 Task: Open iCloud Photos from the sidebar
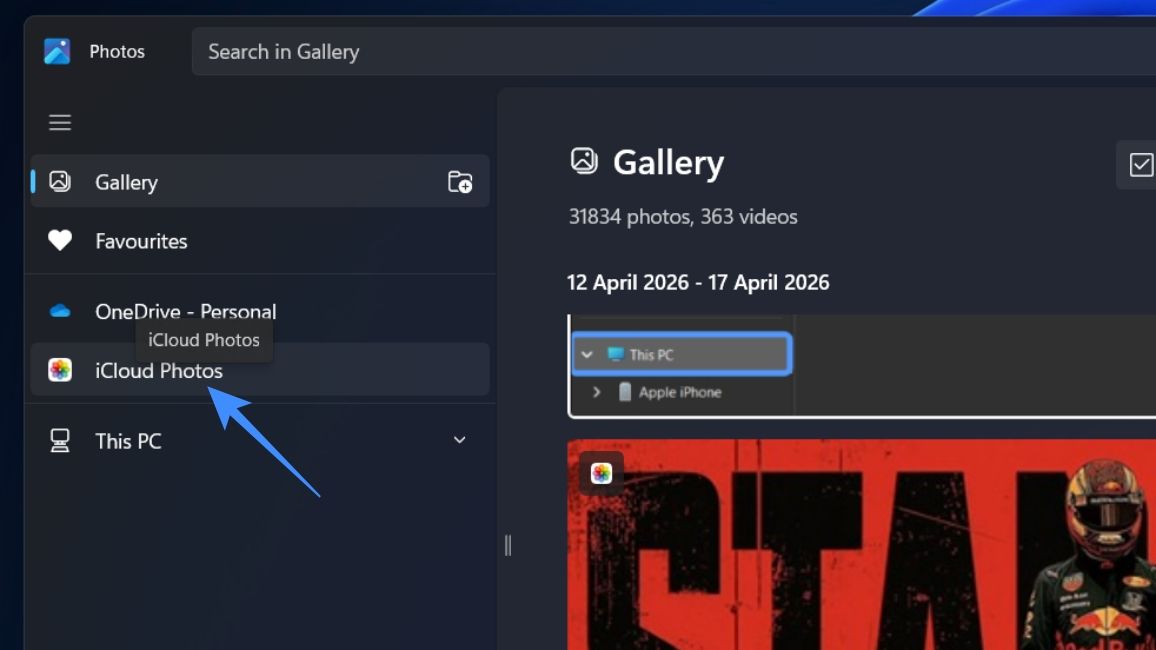pos(158,370)
